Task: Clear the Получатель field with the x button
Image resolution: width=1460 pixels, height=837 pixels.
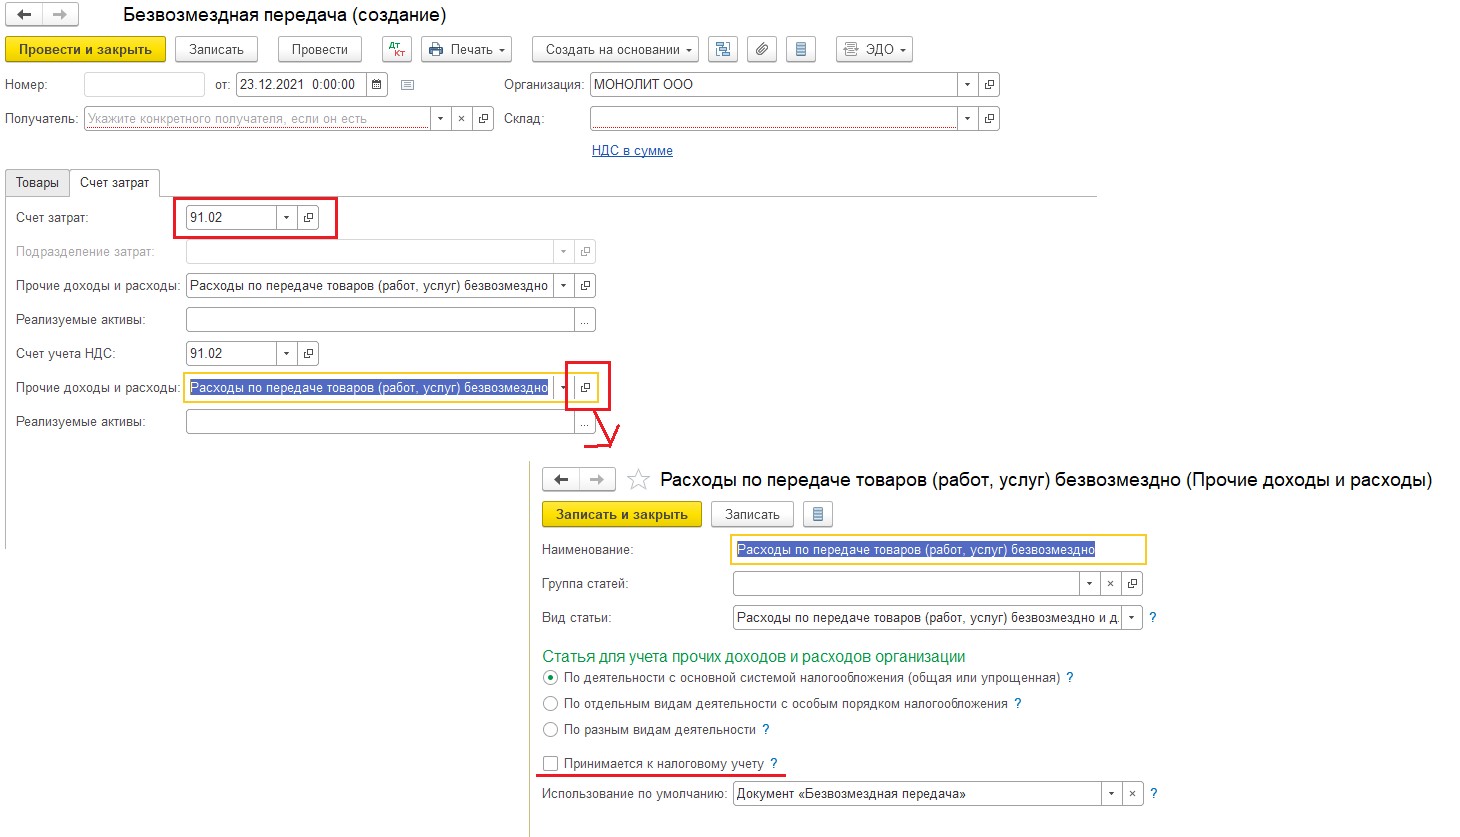Action: 461,119
